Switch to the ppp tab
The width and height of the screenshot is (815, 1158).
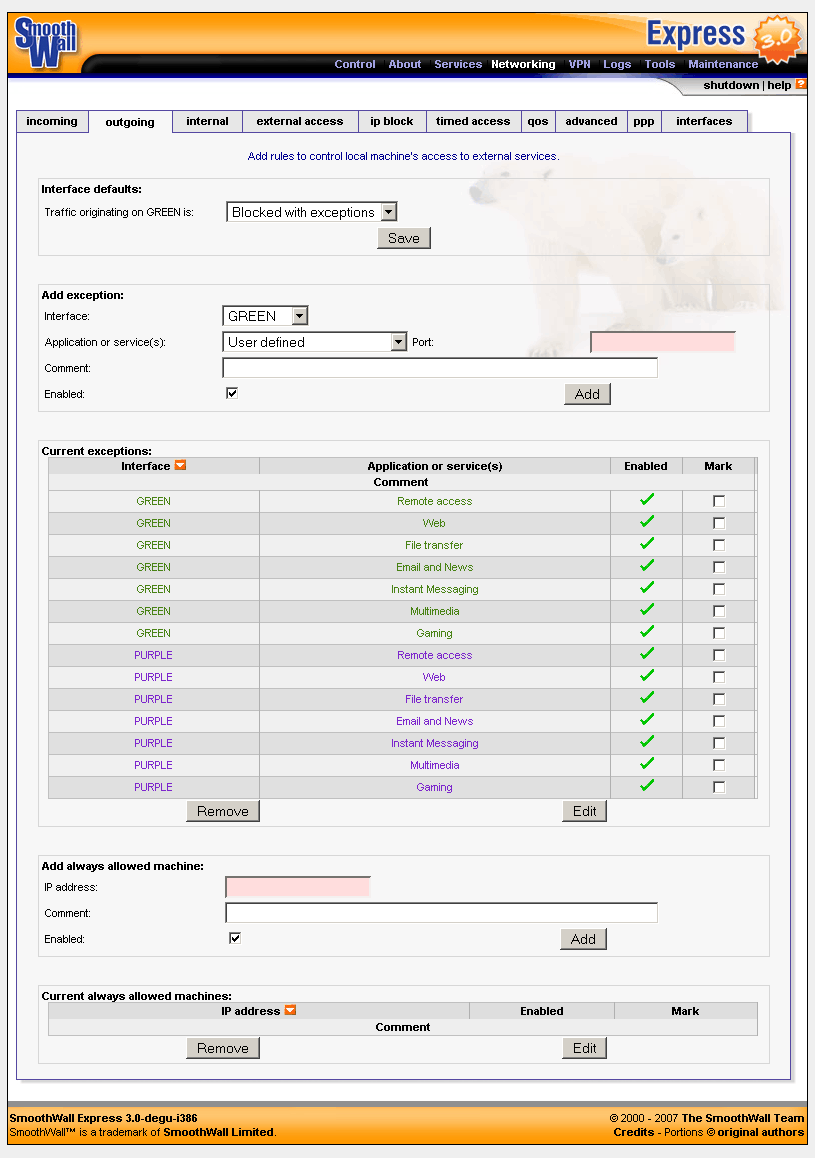(644, 121)
